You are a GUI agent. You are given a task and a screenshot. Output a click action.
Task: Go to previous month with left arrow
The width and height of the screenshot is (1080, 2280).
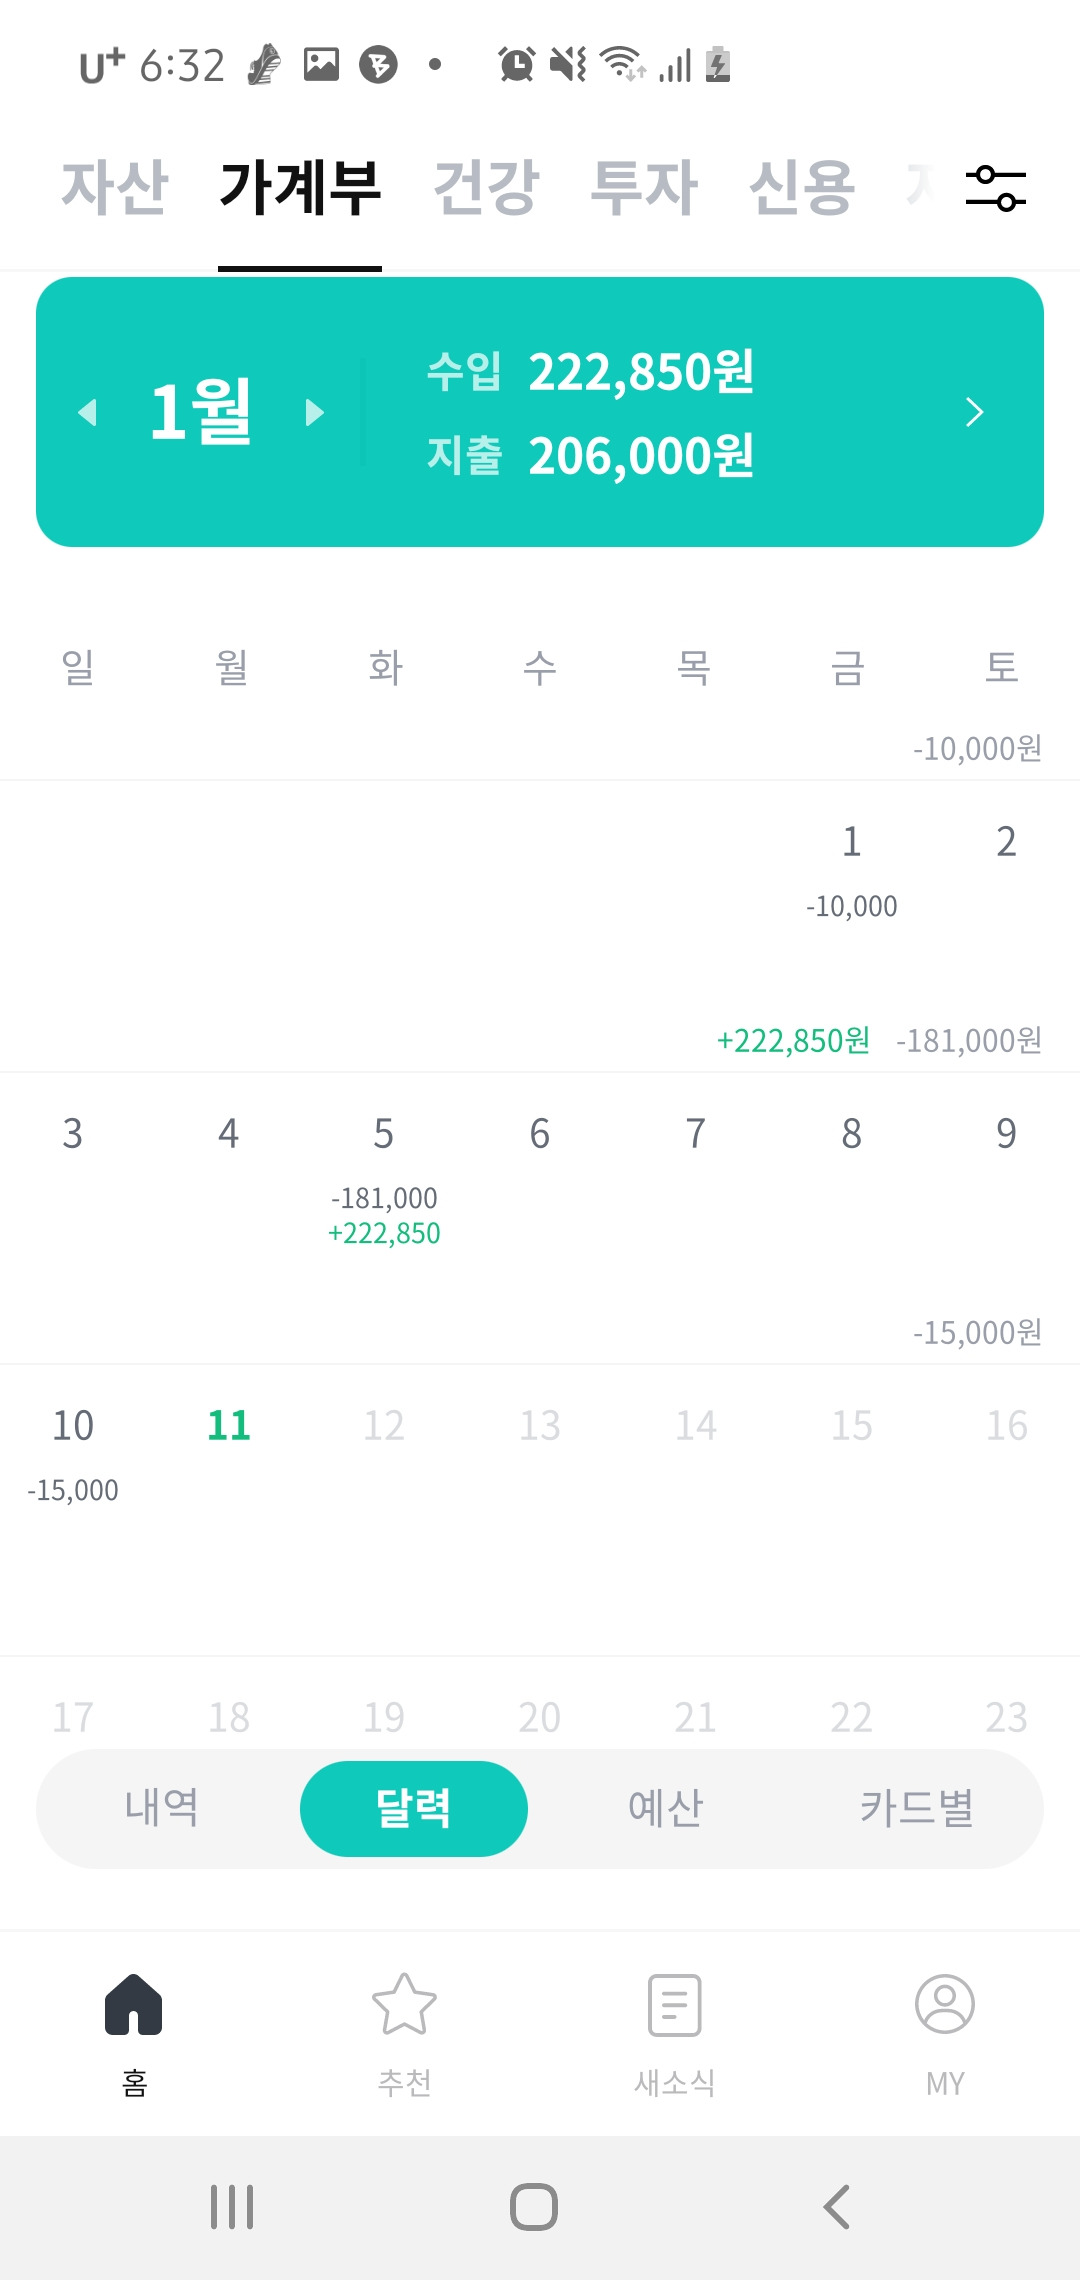coord(88,412)
